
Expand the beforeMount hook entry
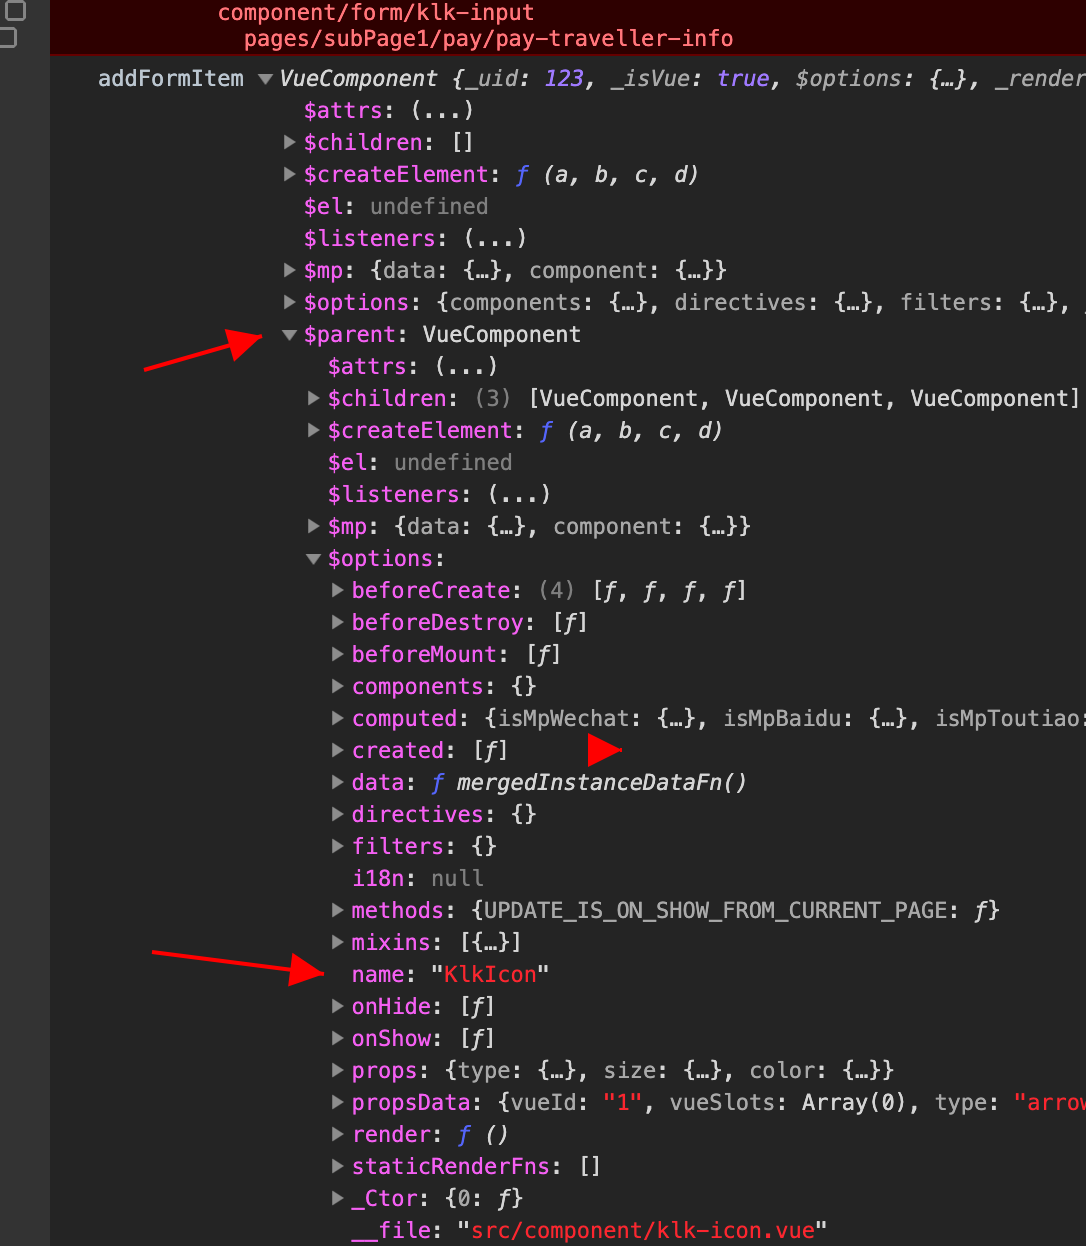[338, 655]
